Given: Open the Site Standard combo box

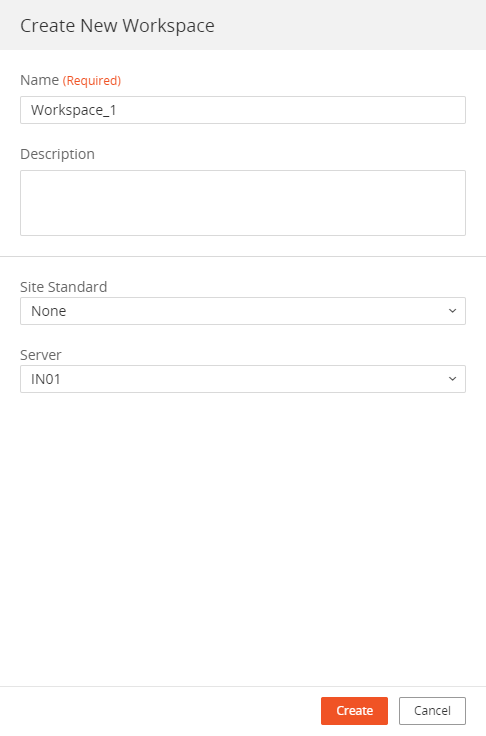Looking at the screenshot, I should [243, 311].
